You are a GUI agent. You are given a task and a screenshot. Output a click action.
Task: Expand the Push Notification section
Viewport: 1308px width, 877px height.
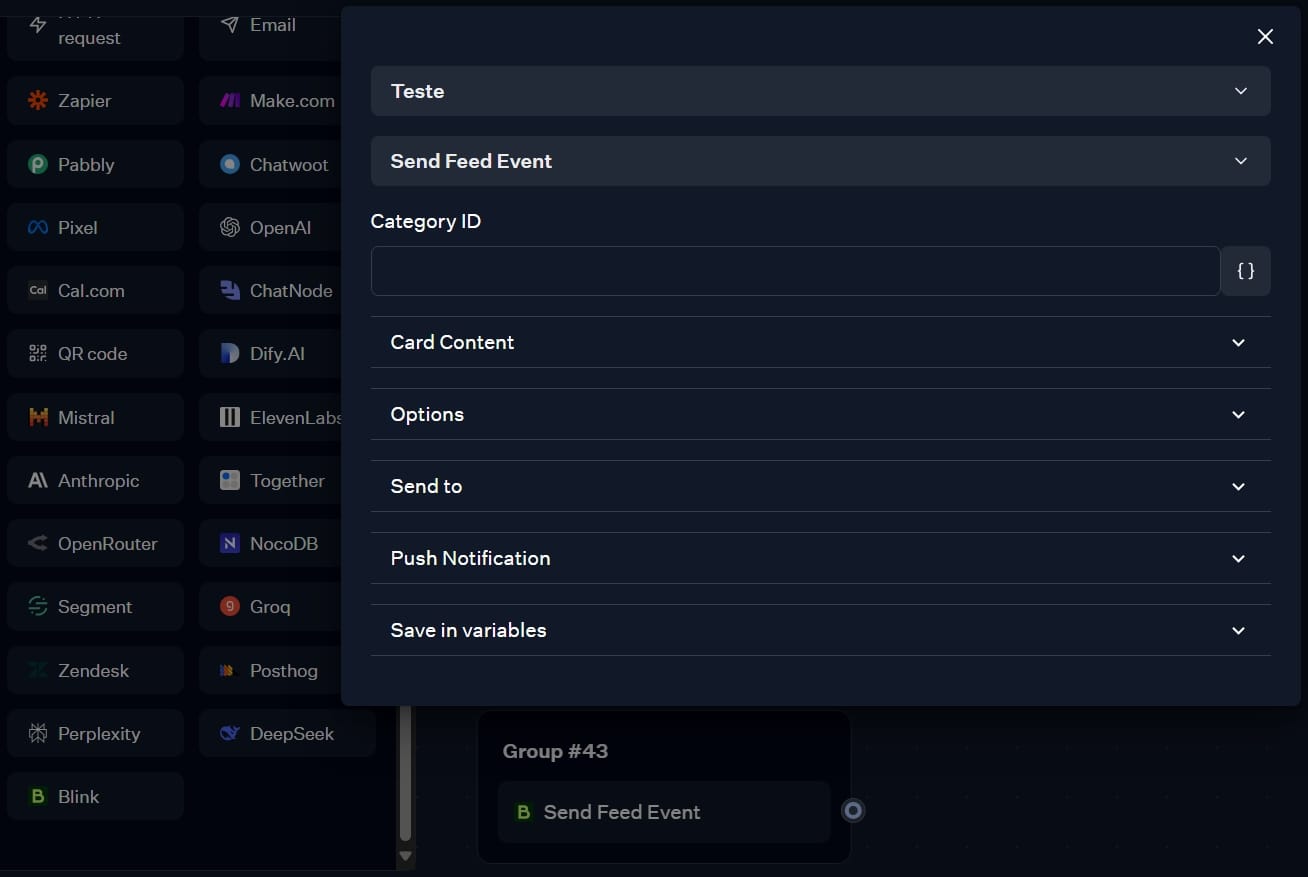820,558
